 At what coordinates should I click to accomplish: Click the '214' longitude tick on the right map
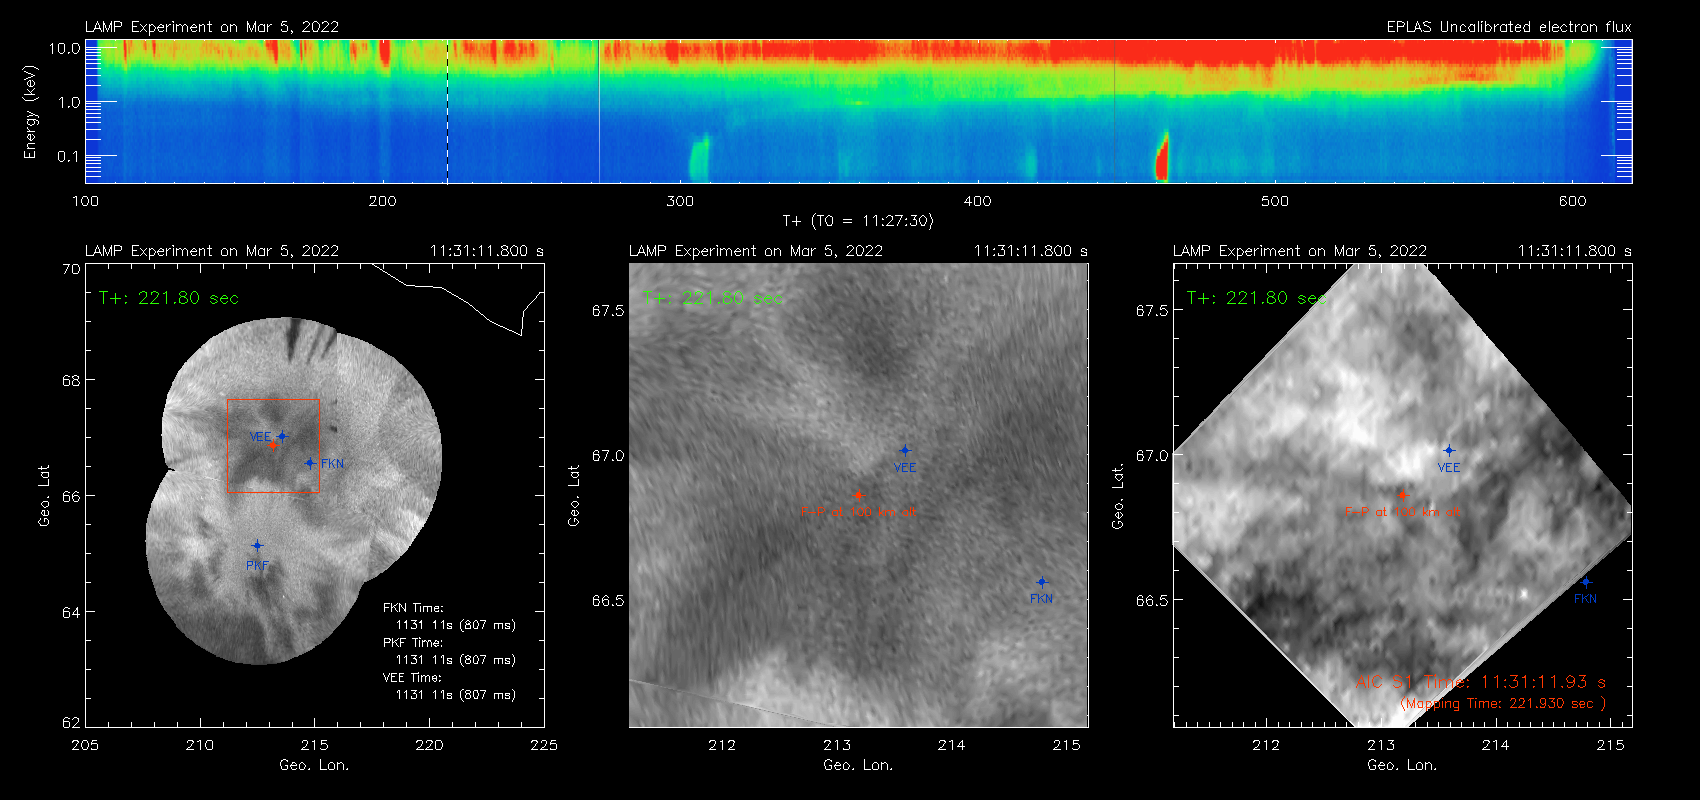tap(1496, 745)
